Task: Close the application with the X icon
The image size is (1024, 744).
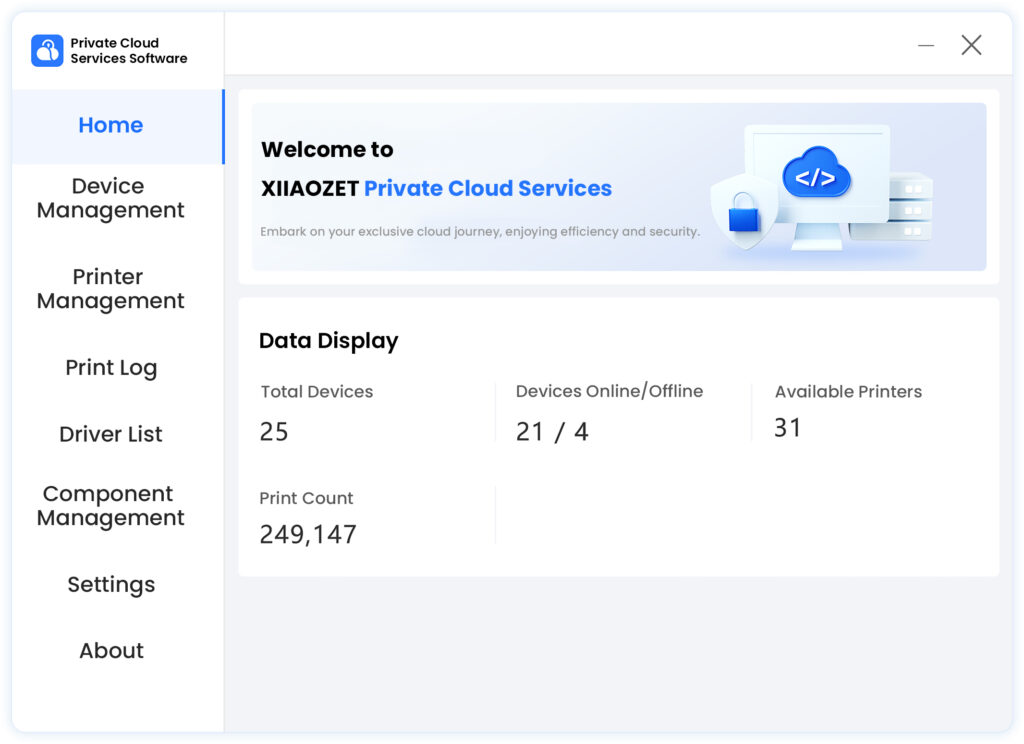Action: coord(971,45)
